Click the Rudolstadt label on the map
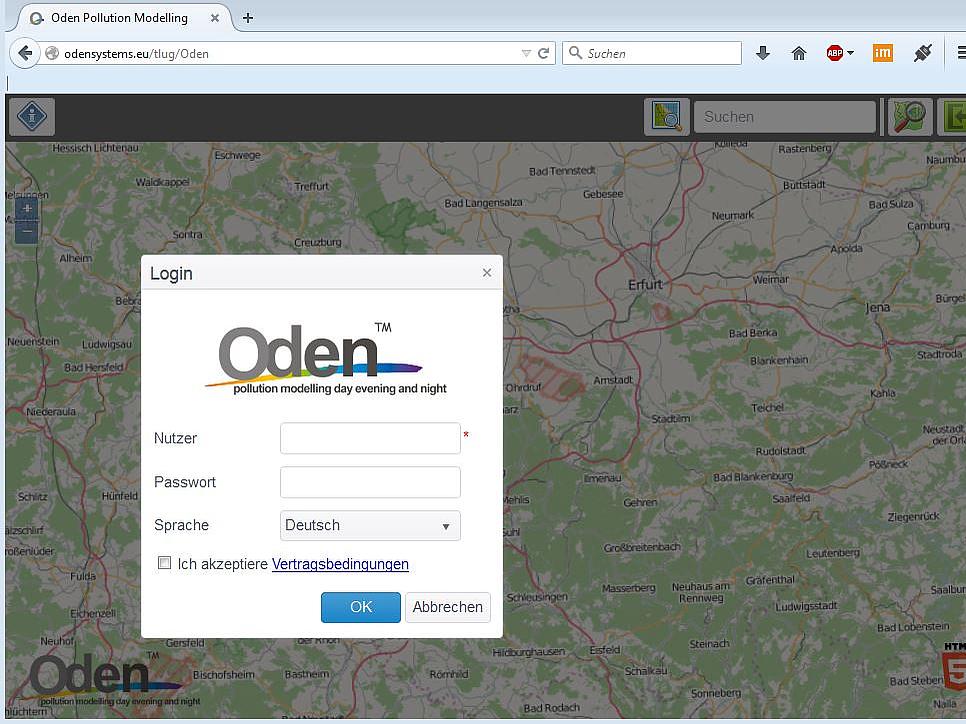Image resolution: width=966 pixels, height=724 pixels. click(781, 451)
